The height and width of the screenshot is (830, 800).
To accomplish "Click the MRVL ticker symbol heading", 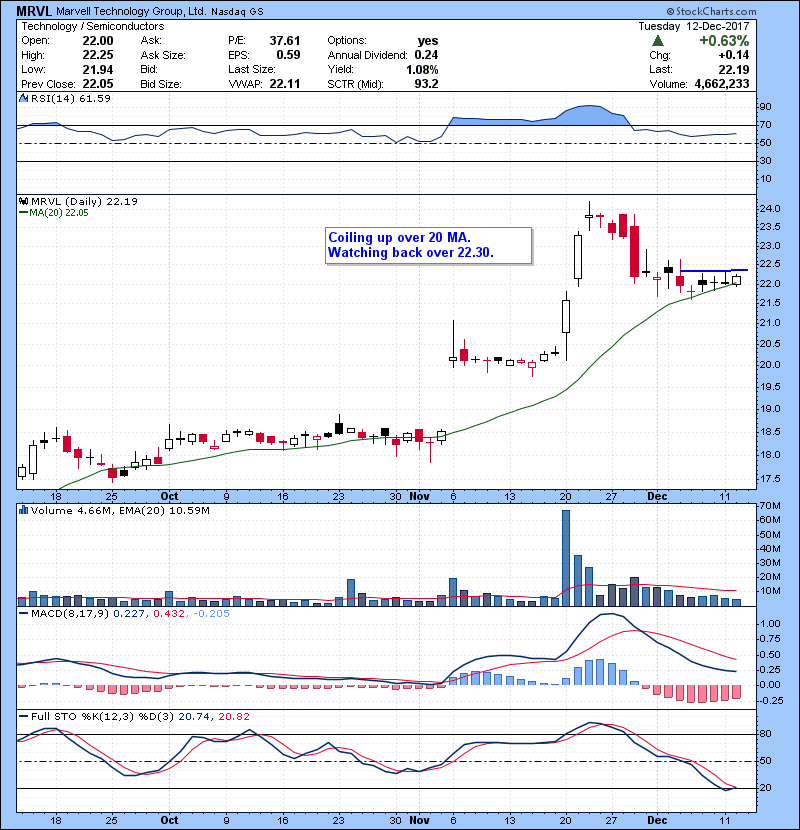I will [x=34, y=11].
